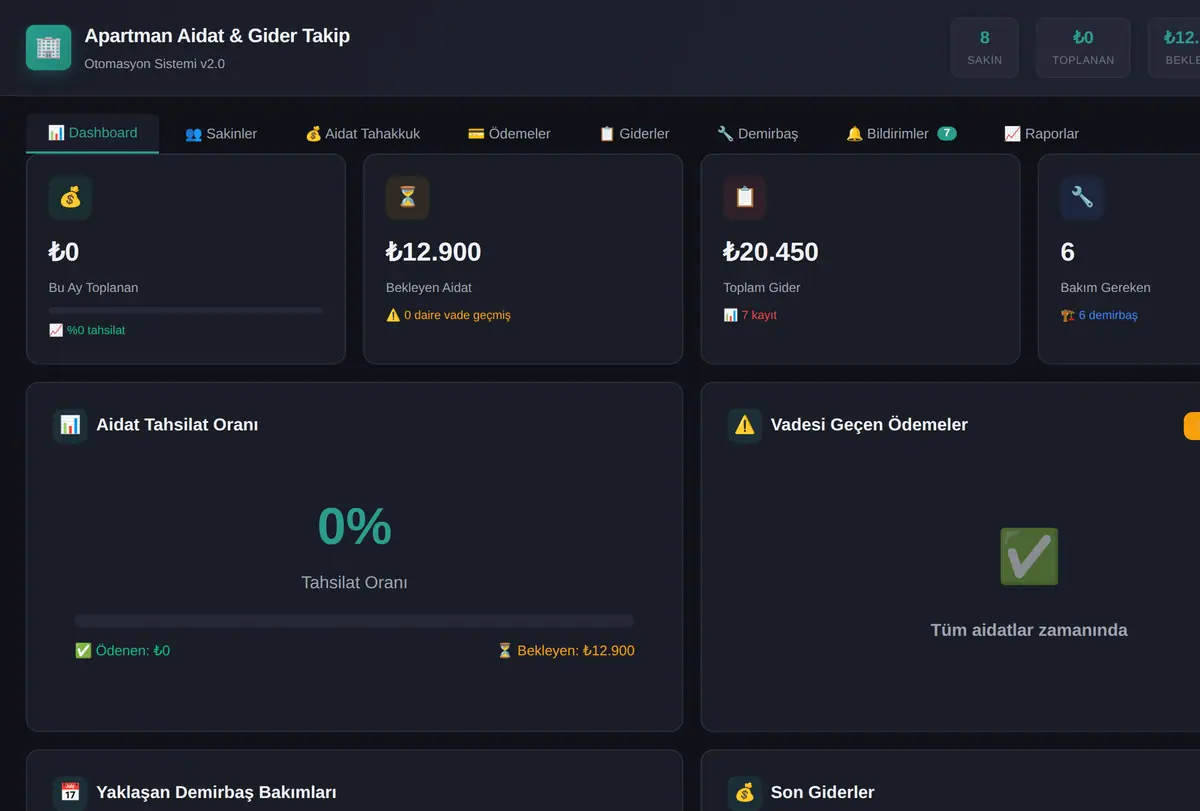The image size is (1200, 811).
Task: Click 'Apartman Aidat & Gider Takip' title
Action: coord(217,36)
